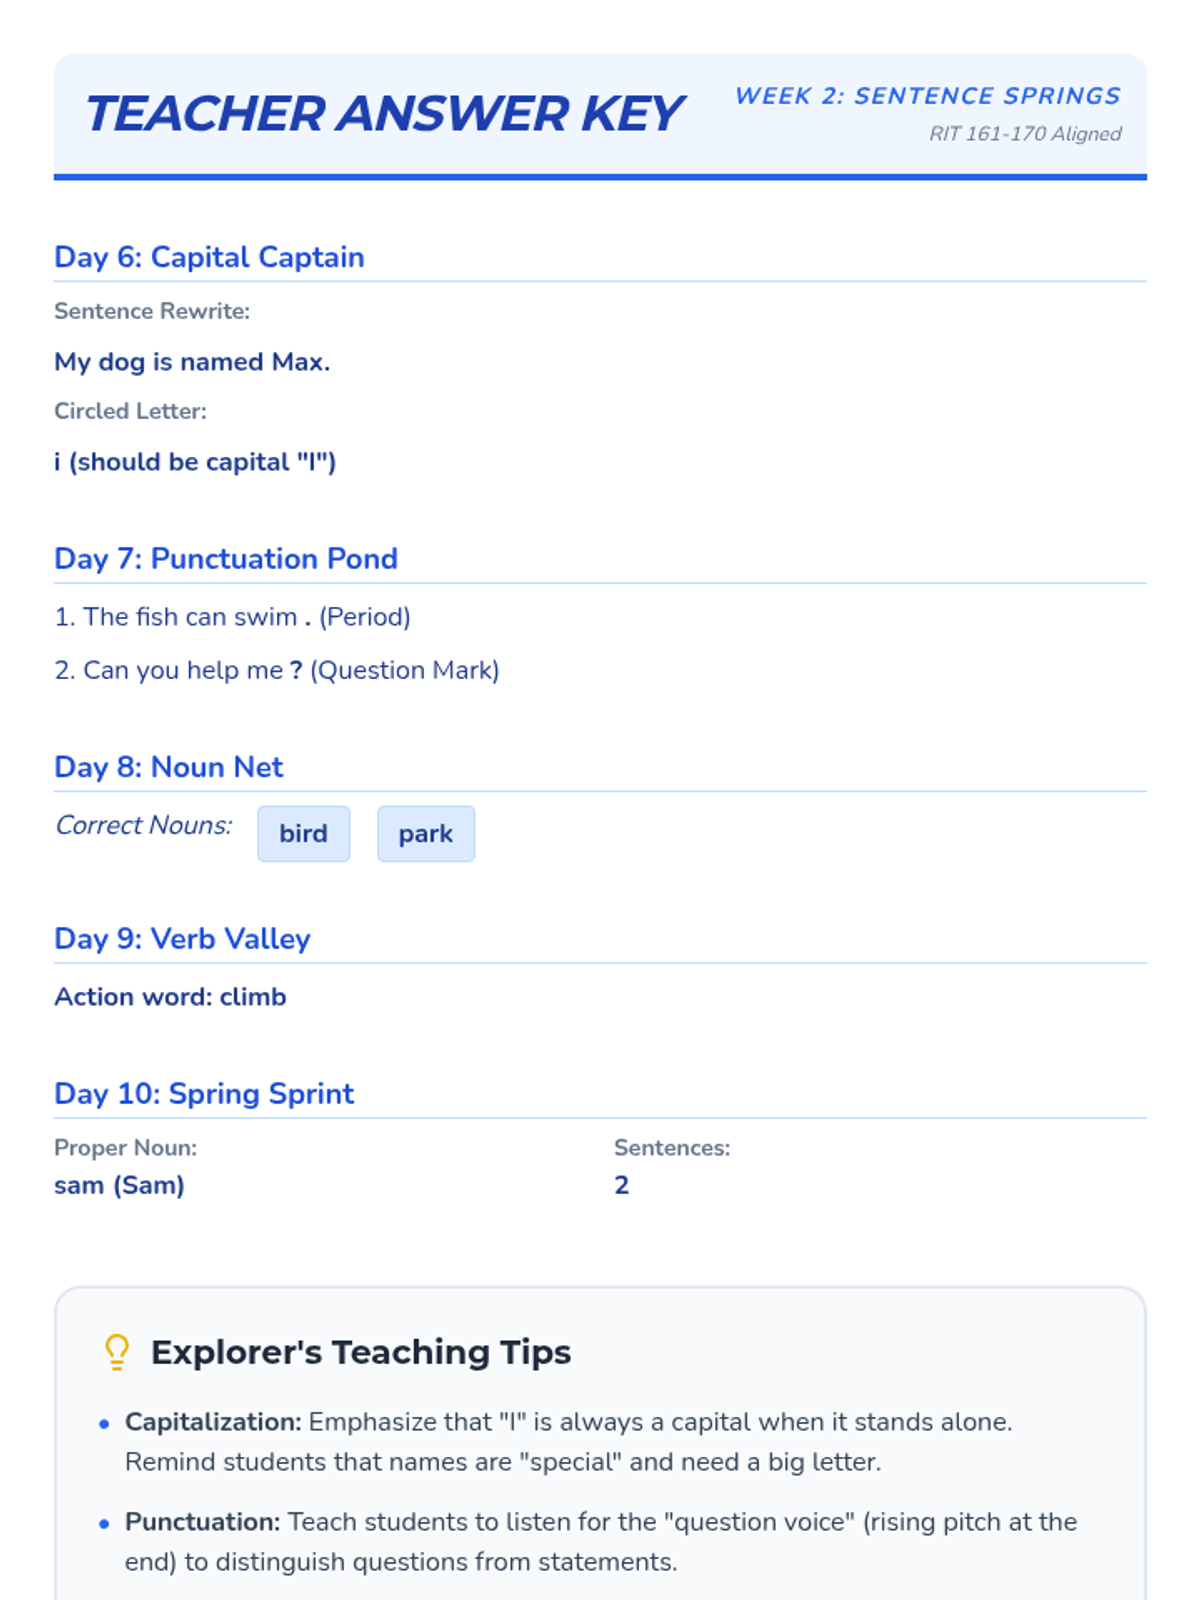Image resolution: width=1200 pixels, height=1600 pixels.
Task: Click the Explorer's Teaching Tips heading
Action: [361, 1352]
